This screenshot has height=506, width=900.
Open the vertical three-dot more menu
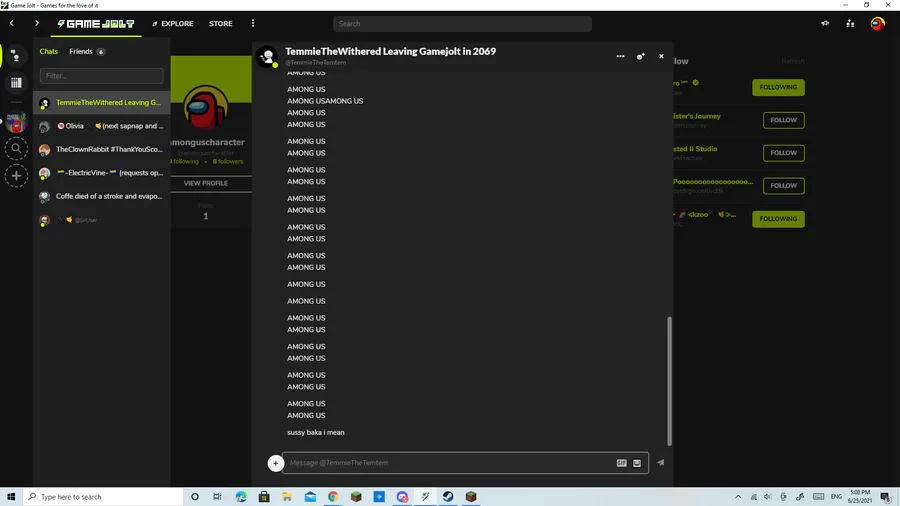pos(253,24)
